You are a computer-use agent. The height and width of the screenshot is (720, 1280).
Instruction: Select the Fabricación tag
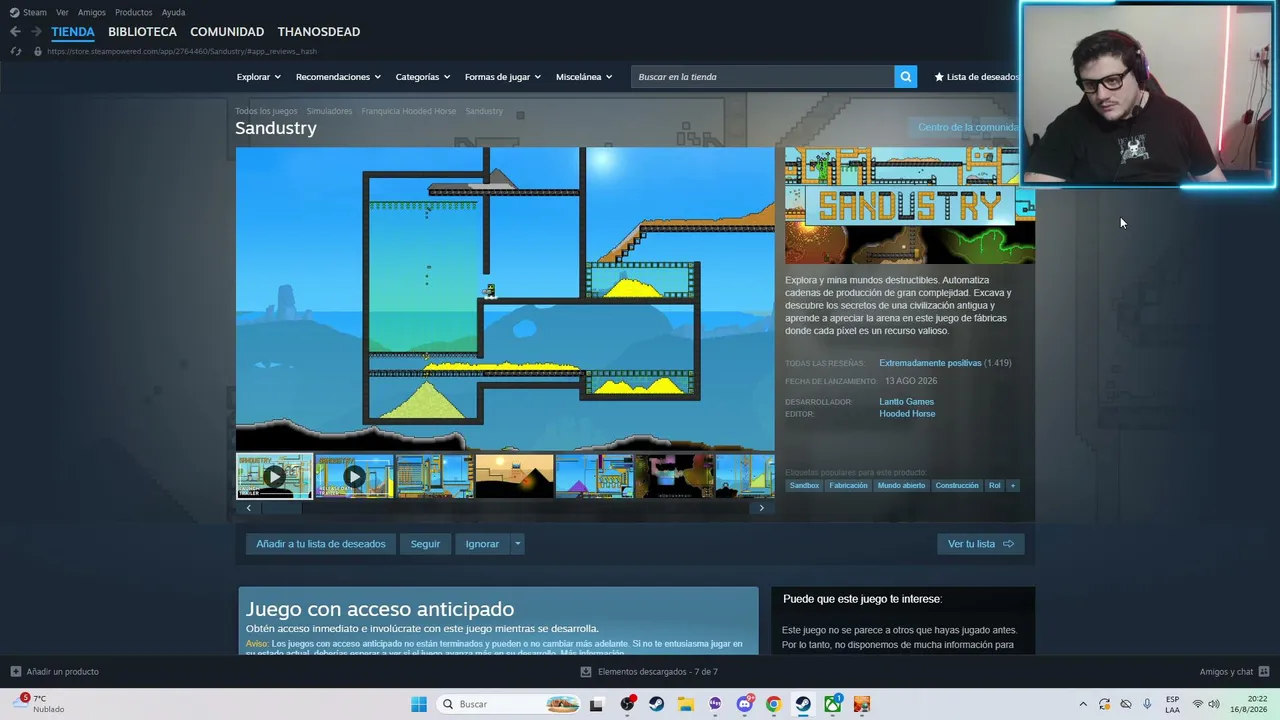tap(848, 486)
